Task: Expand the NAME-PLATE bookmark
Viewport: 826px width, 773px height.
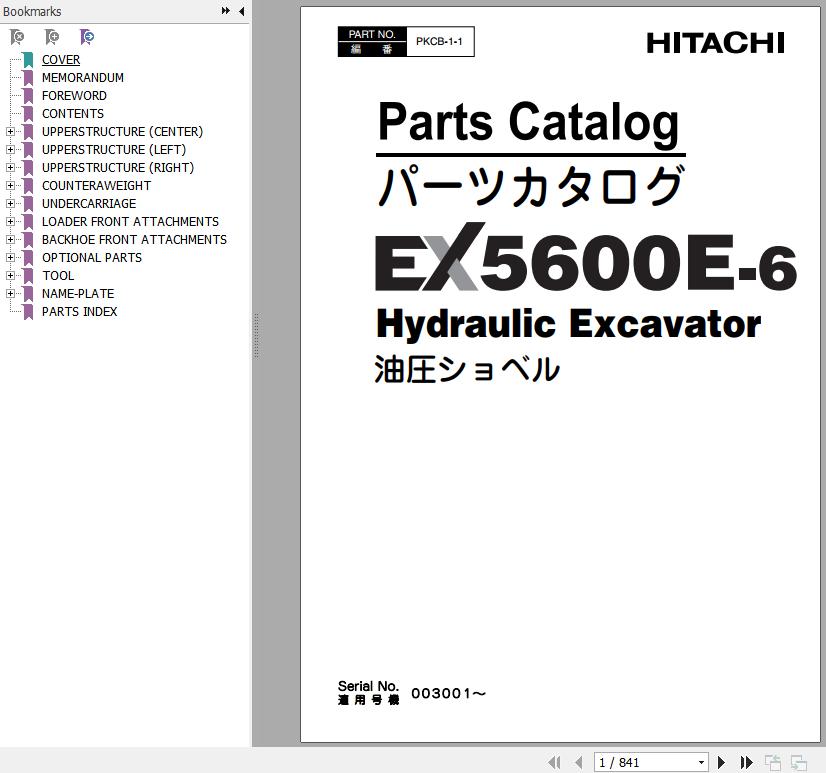Action: [10, 293]
